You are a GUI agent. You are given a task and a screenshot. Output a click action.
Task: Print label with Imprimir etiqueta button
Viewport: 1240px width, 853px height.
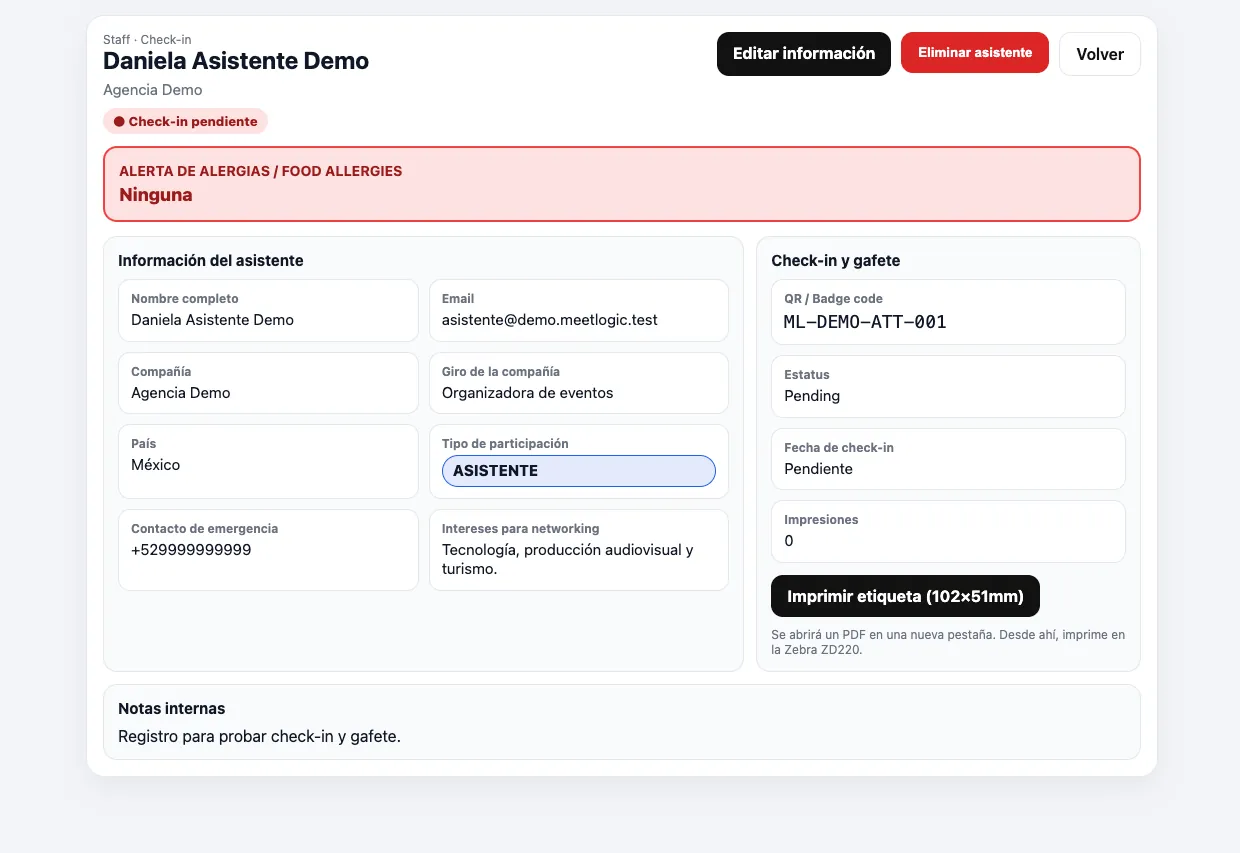905,596
